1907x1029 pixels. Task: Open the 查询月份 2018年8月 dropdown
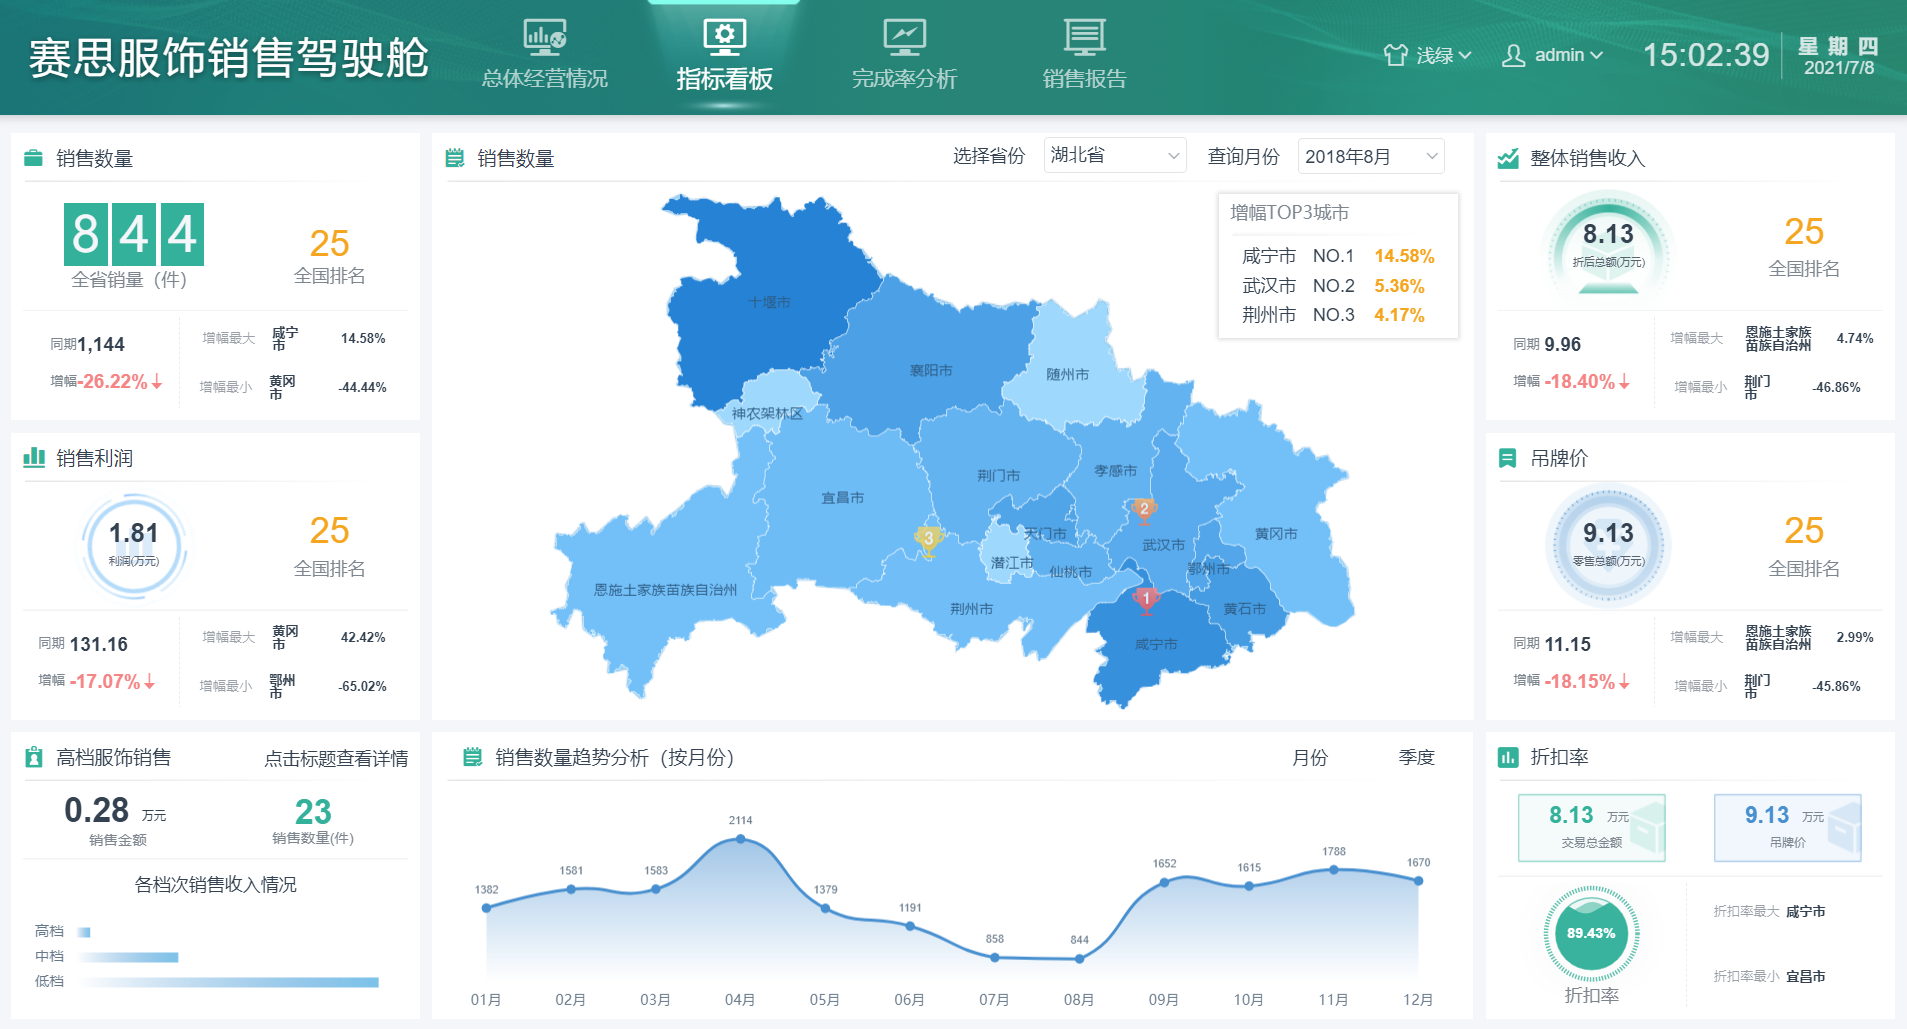1370,157
